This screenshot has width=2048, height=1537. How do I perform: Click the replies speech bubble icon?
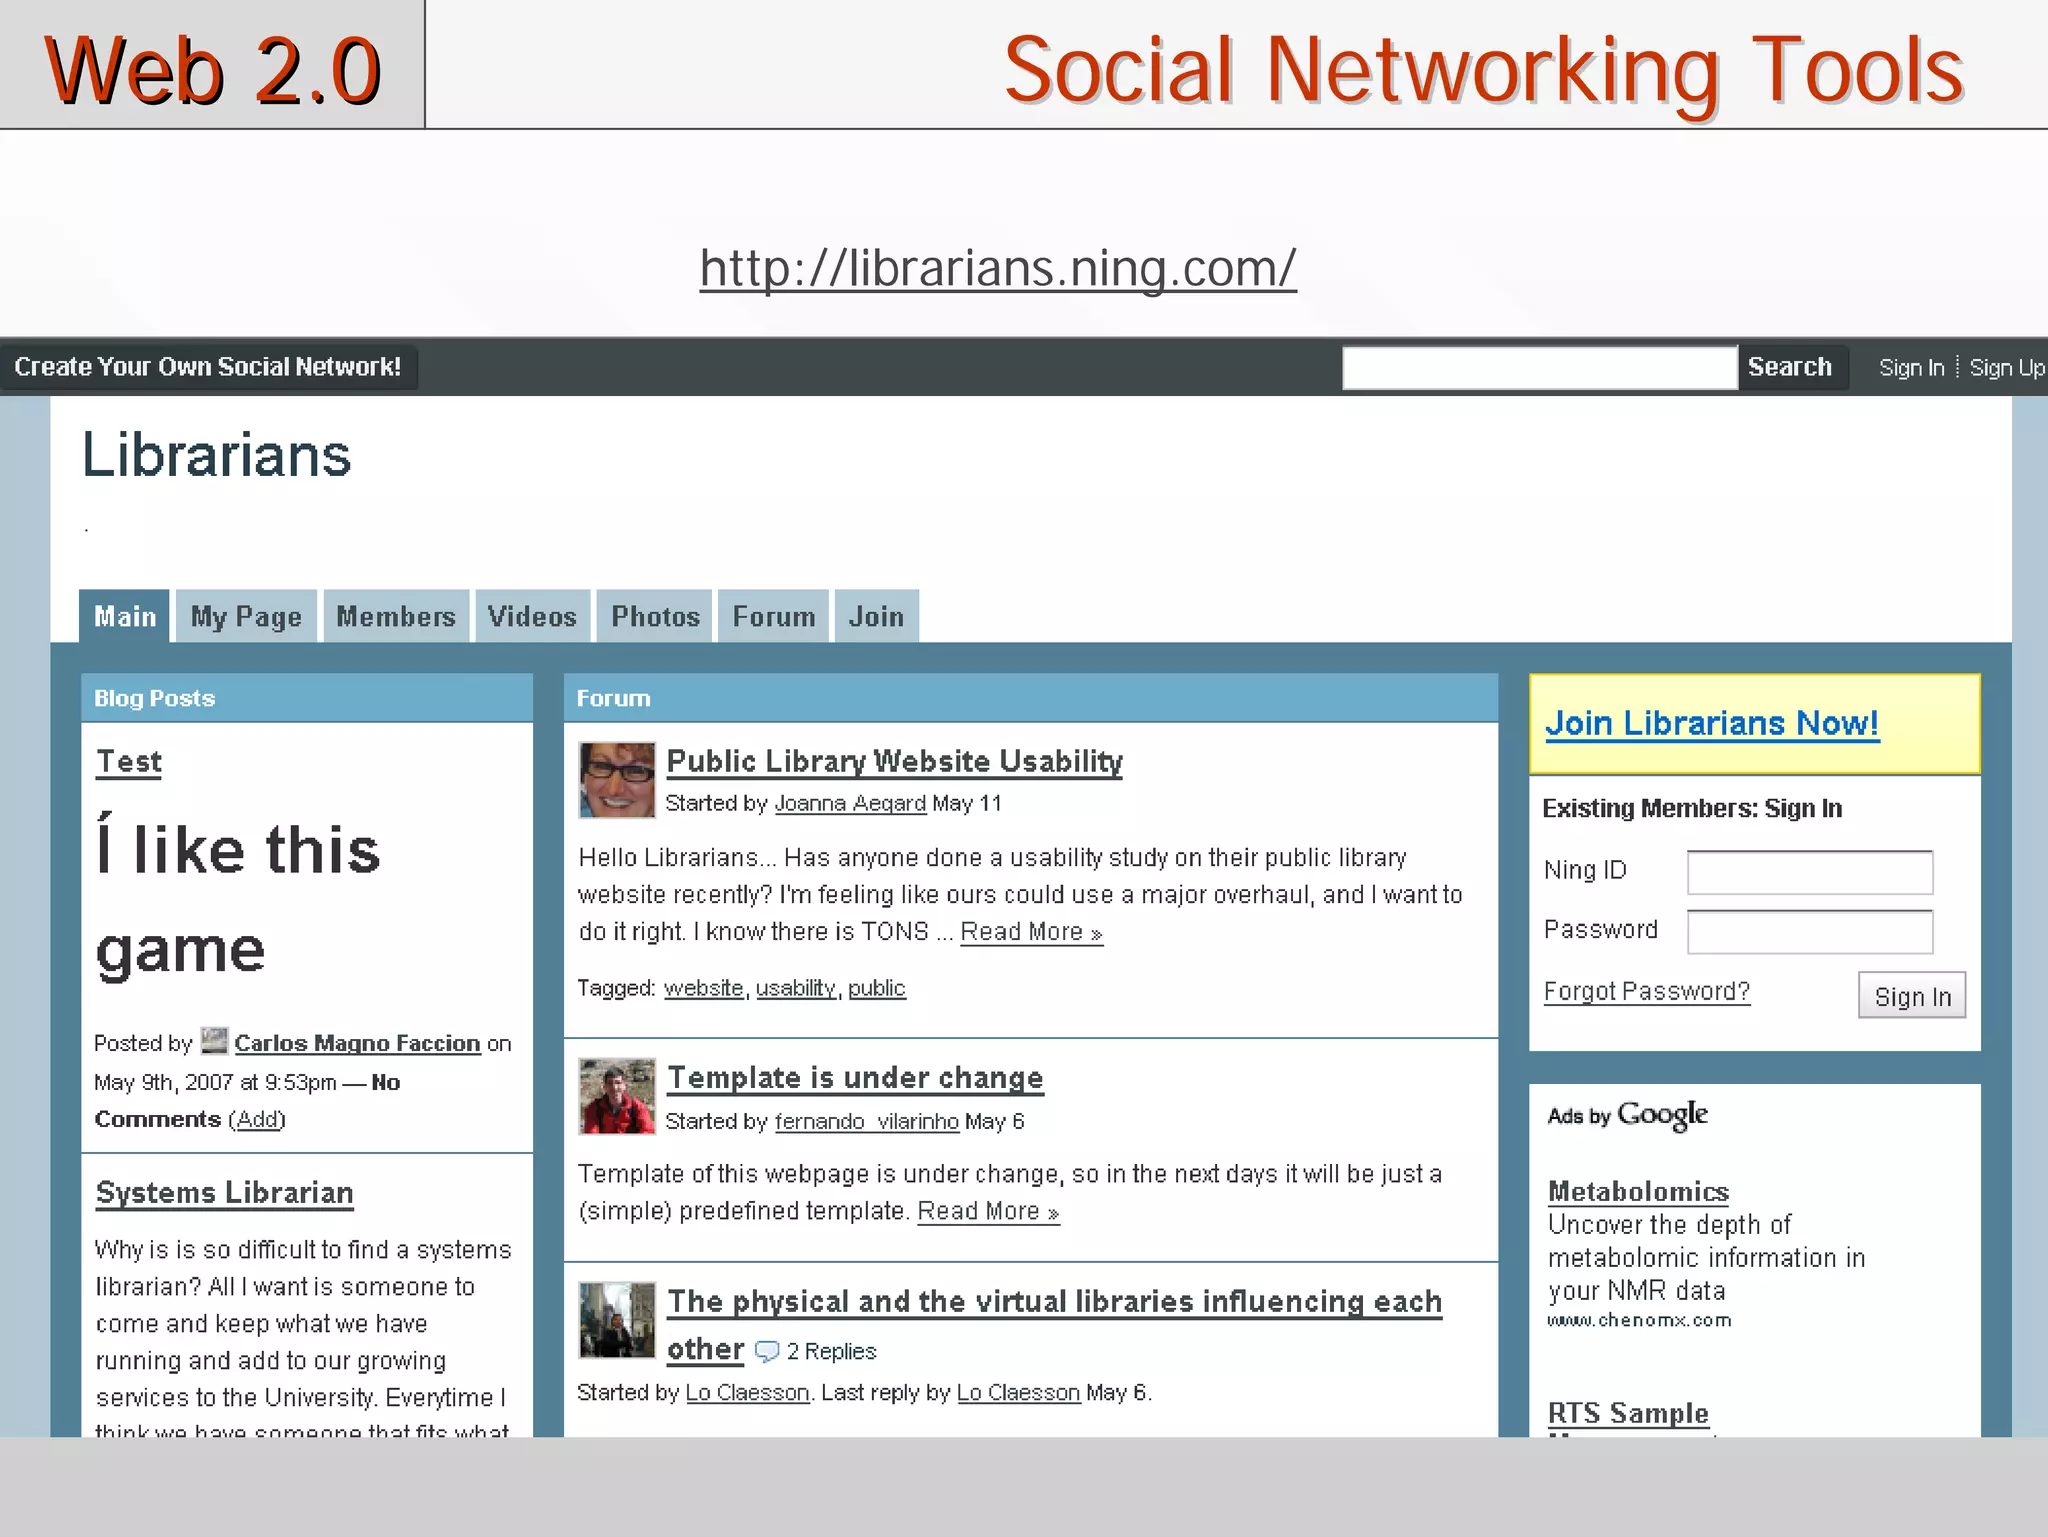(767, 1352)
